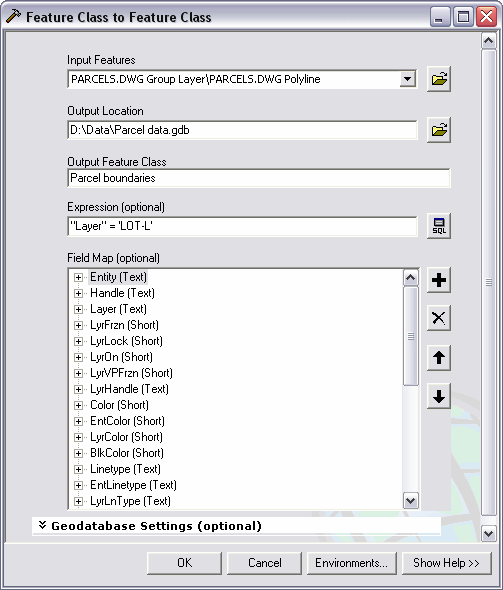503x590 pixels.
Task: Click Show Help >> button
Action: pos(447,563)
